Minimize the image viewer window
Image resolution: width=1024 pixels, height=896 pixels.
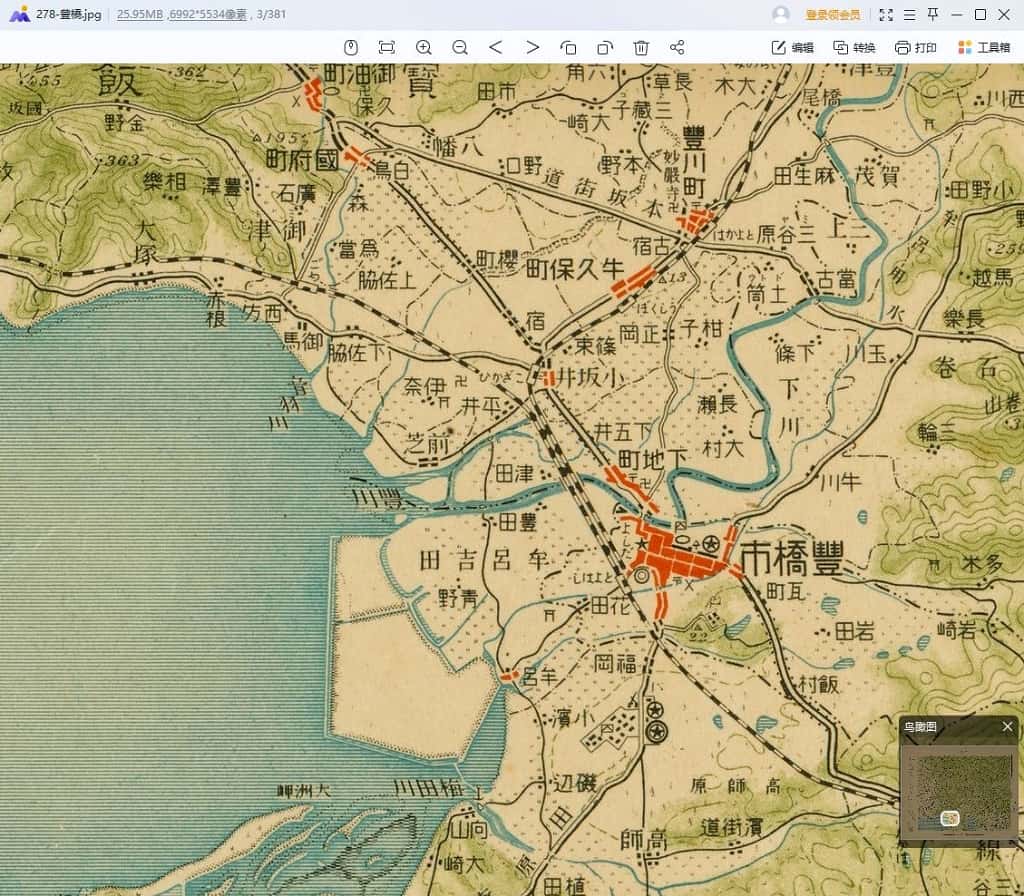(957, 14)
